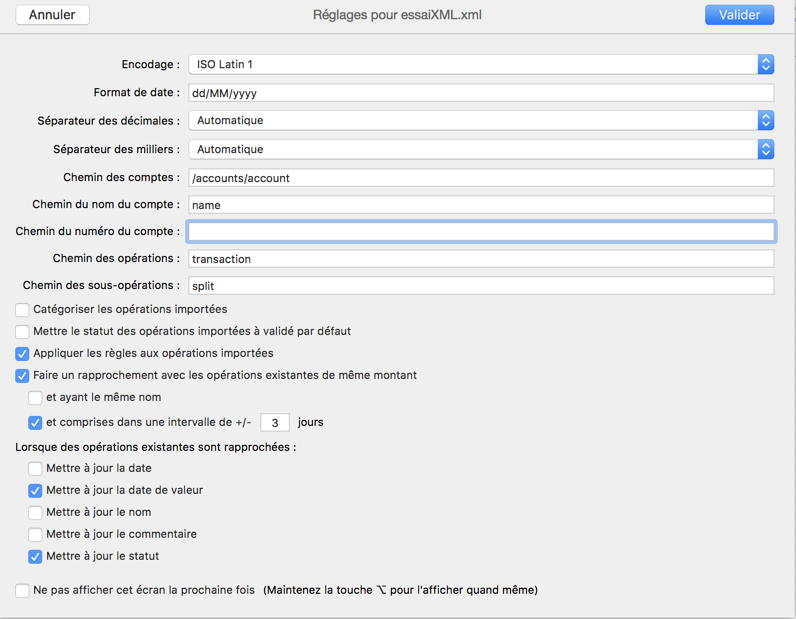The image size is (796, 619).
Task: Check Mettre le statut à validé par défaut
Action: 22,332
